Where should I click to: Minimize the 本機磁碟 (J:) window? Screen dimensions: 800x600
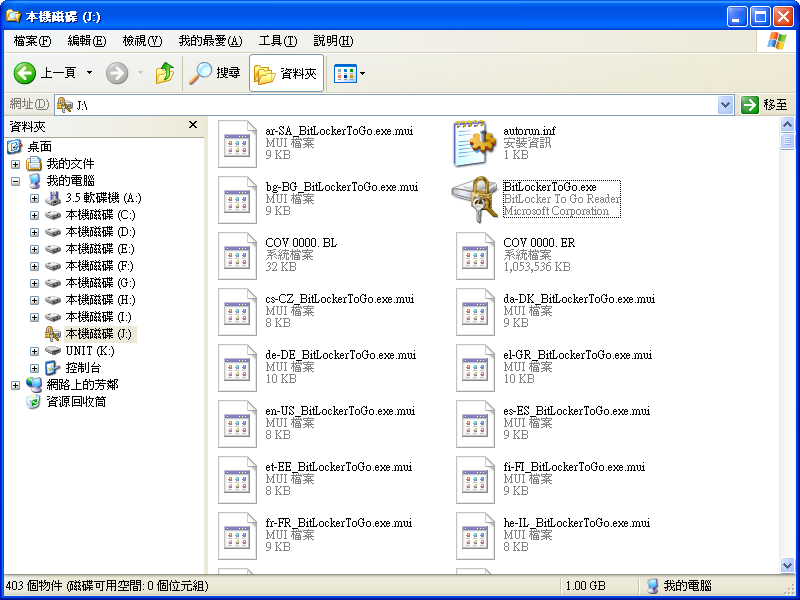(737, 17)
